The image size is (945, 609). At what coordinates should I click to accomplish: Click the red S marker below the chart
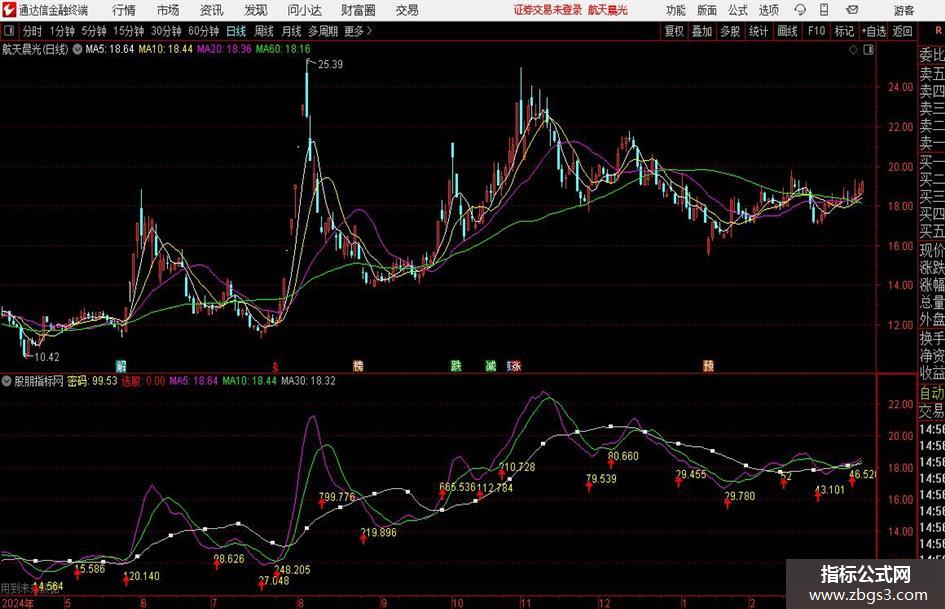(x=275, y=366)
